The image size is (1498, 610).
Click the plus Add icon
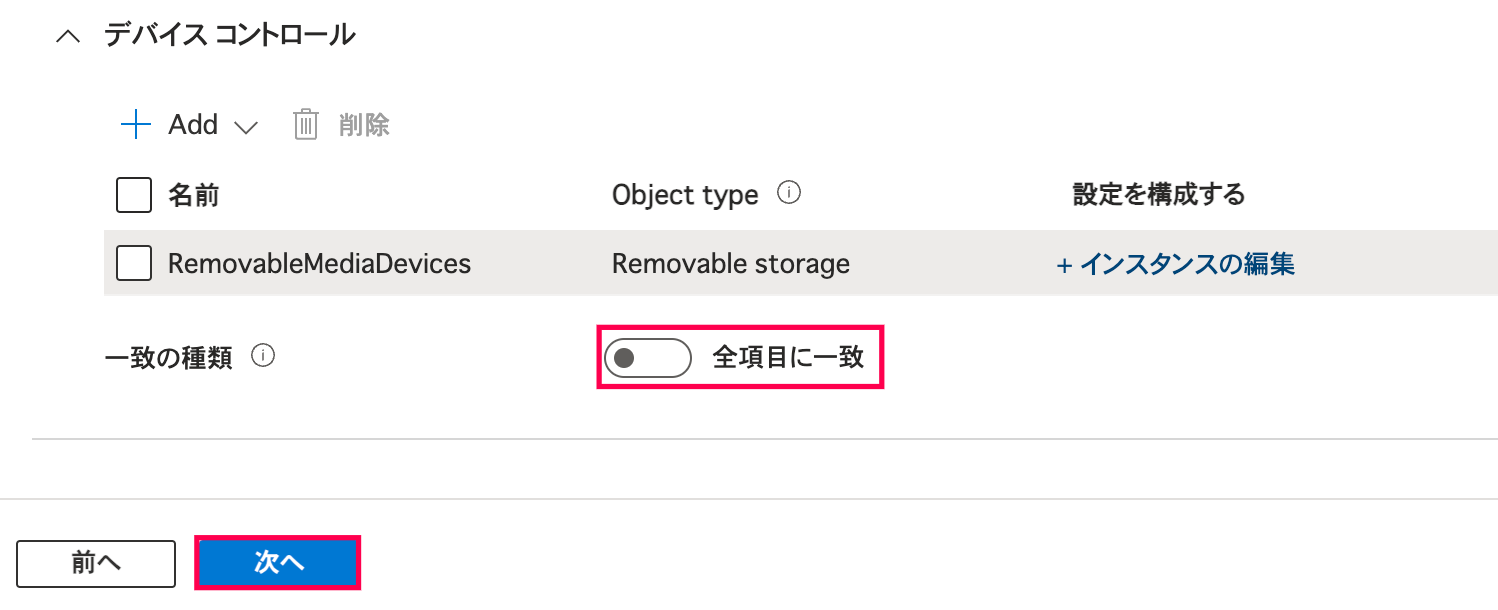click(135, 125)
